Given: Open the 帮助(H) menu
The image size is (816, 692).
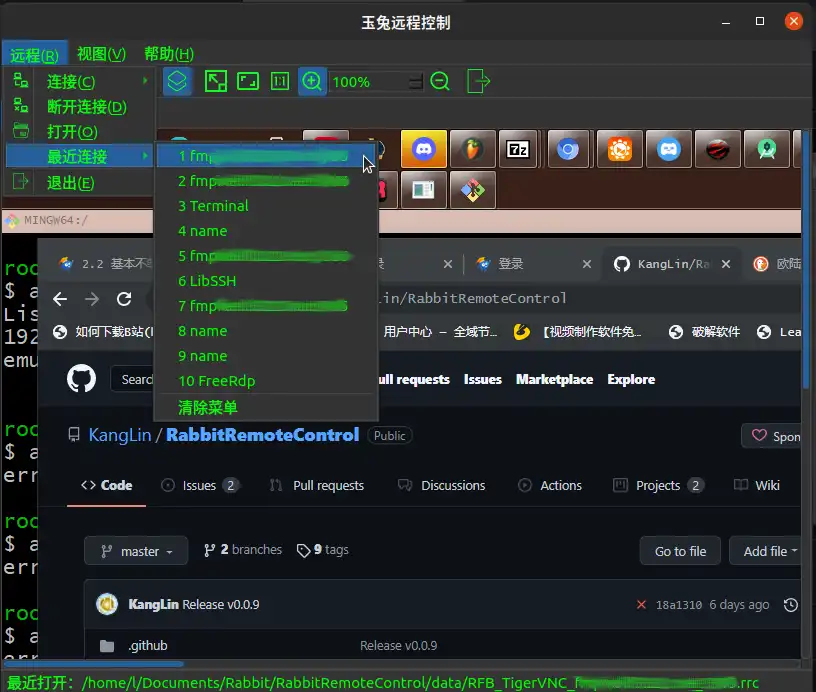Looking at the screenshot, I should (x=169, y=54).
